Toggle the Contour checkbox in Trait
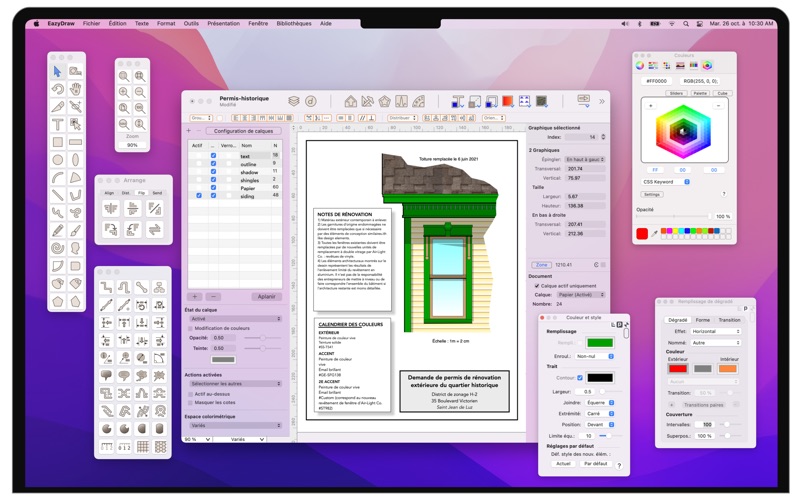Image resolution: width=800 pixels, height=500 pixels. coord(580,378)
